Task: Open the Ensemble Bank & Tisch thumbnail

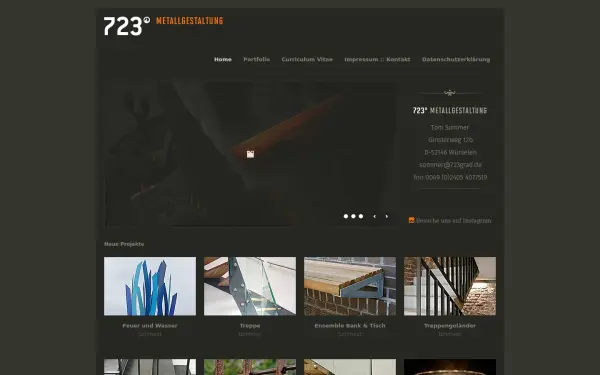Action: 350,286
